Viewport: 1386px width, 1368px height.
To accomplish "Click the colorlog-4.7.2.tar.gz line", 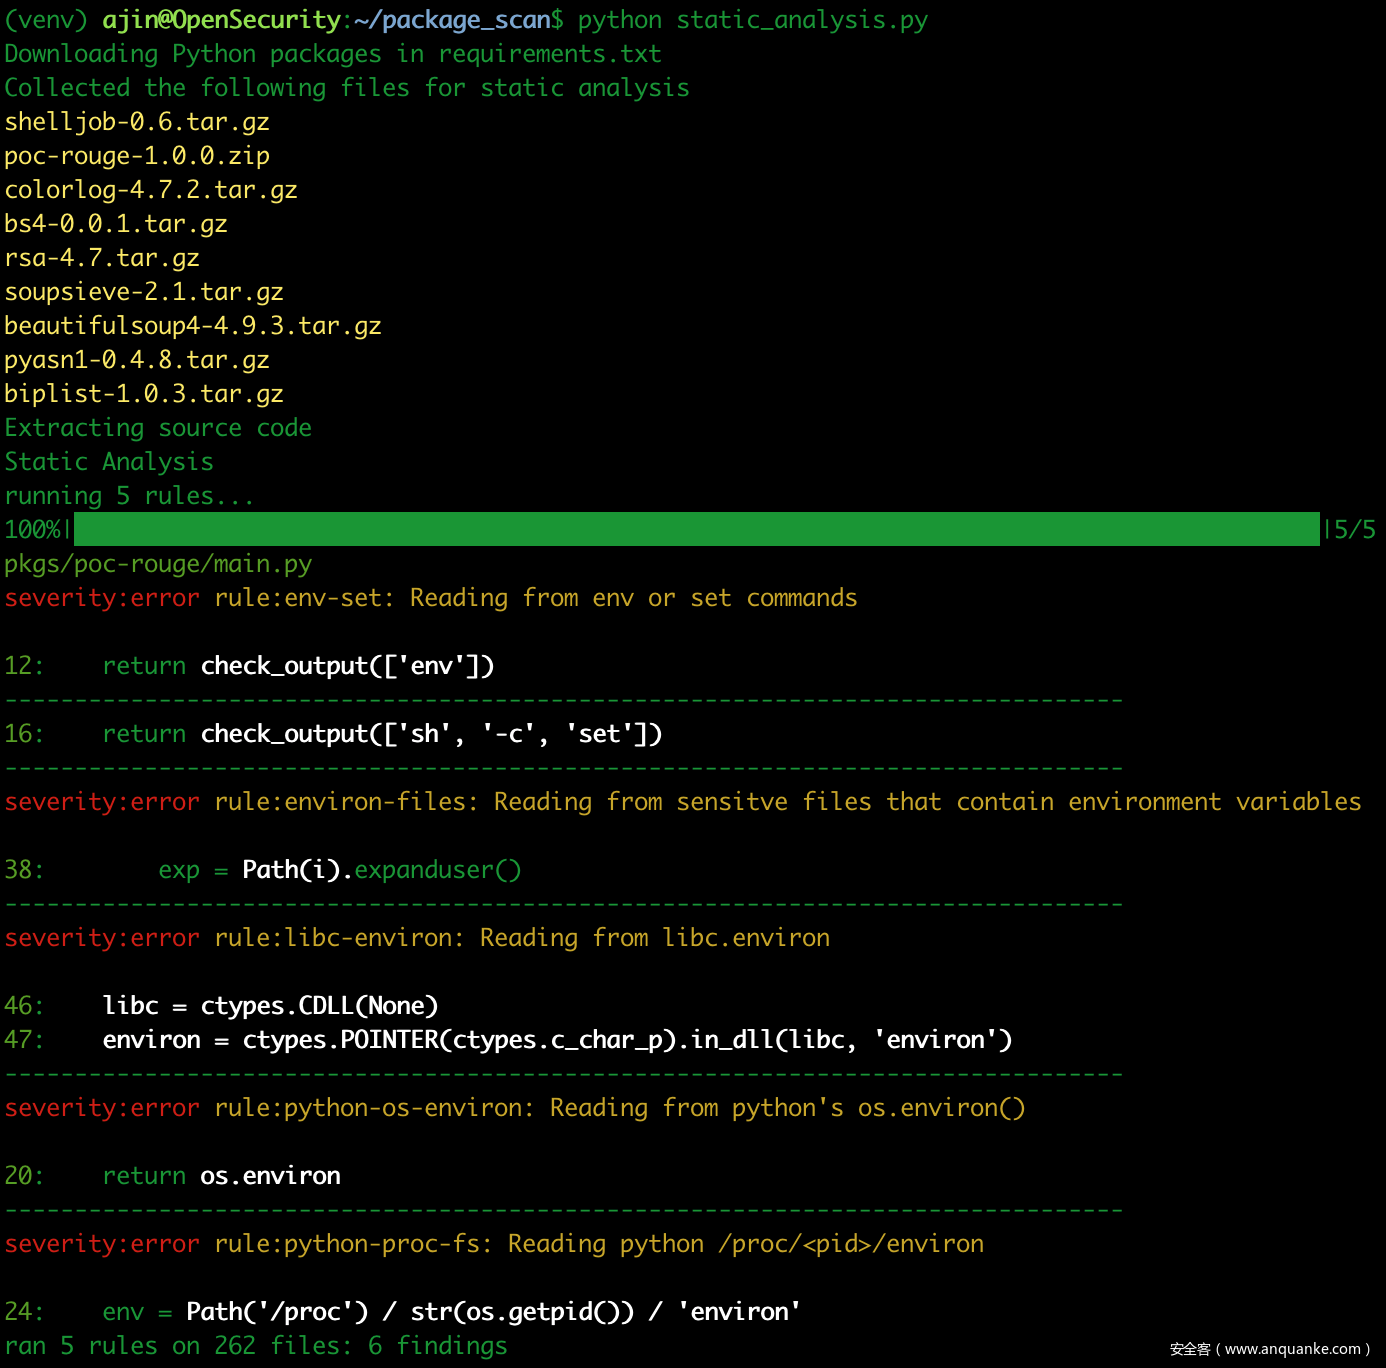I will coord(151,190).
